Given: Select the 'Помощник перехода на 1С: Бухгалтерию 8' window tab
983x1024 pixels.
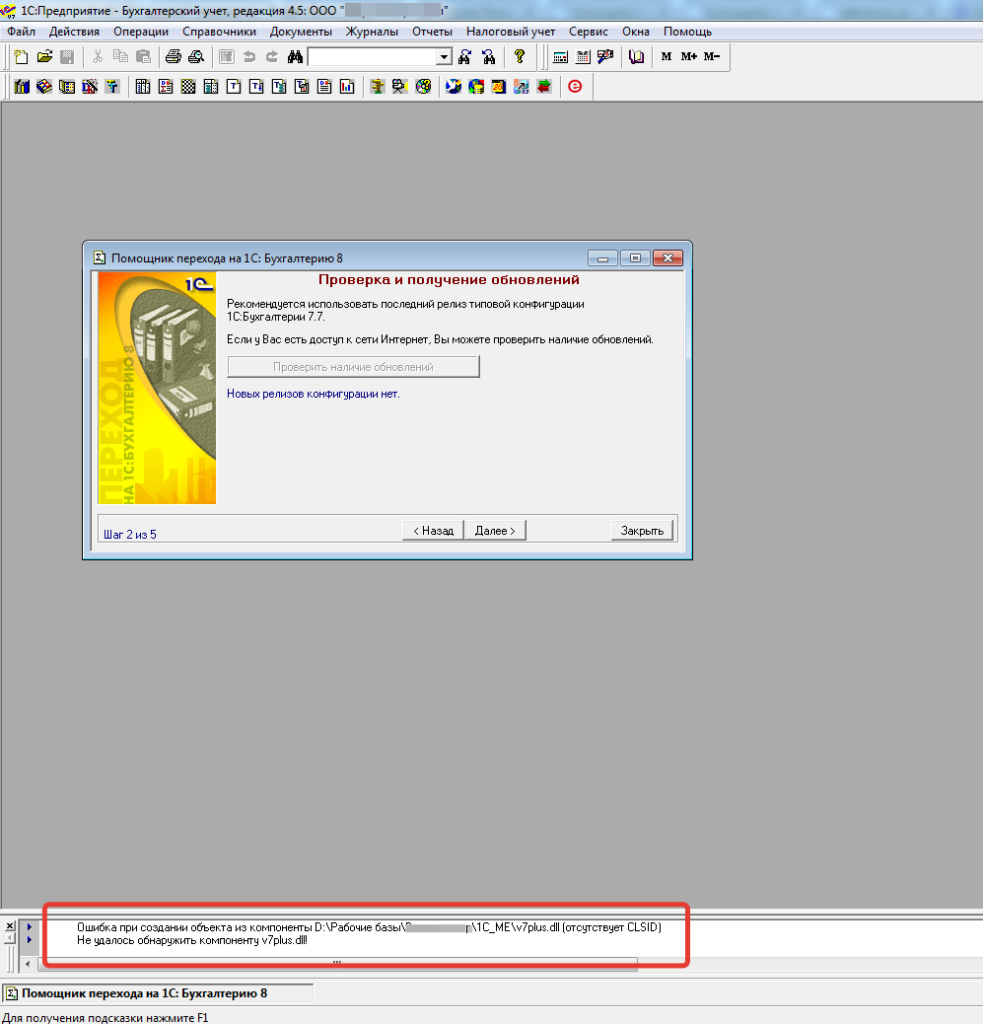Looking at the screenshot, I should (x=157, y=993).
